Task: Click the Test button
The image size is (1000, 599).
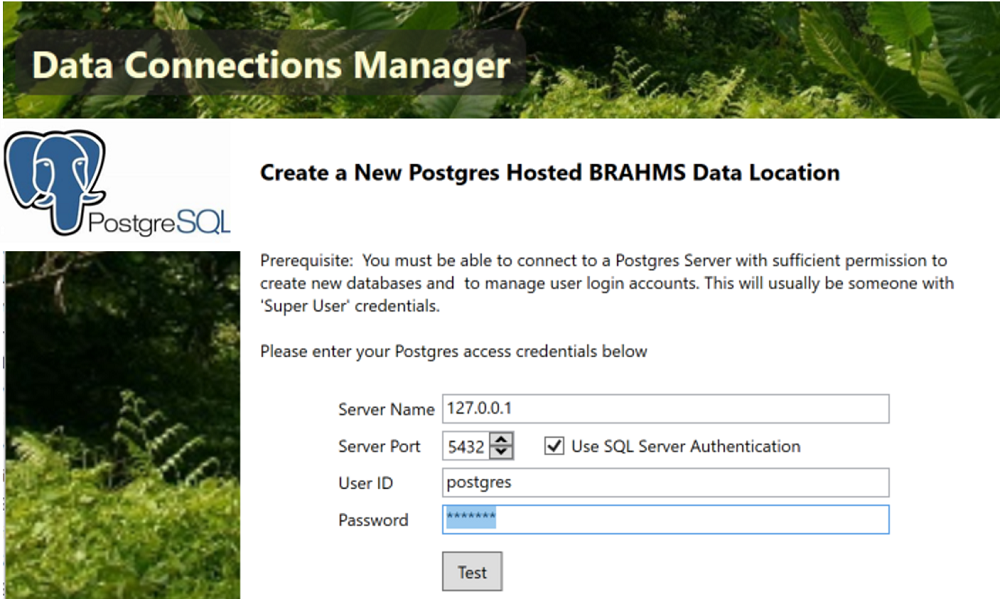Action: (x=472, y=572)
